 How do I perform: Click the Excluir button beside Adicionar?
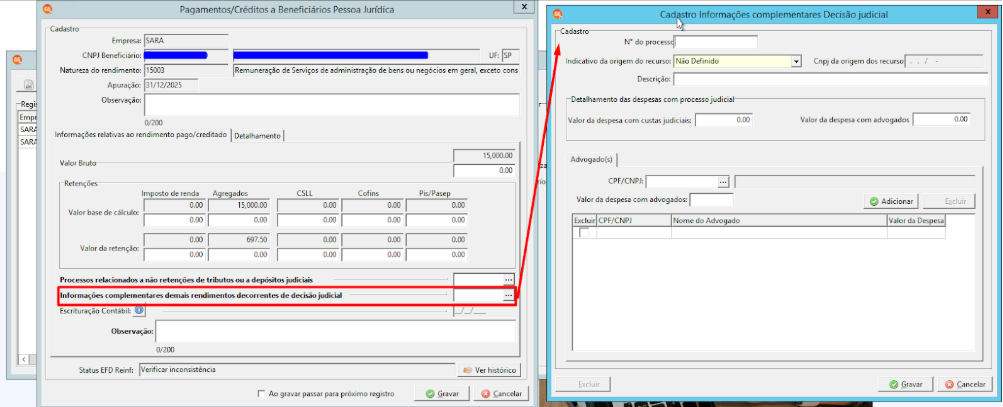pos(949,201)
